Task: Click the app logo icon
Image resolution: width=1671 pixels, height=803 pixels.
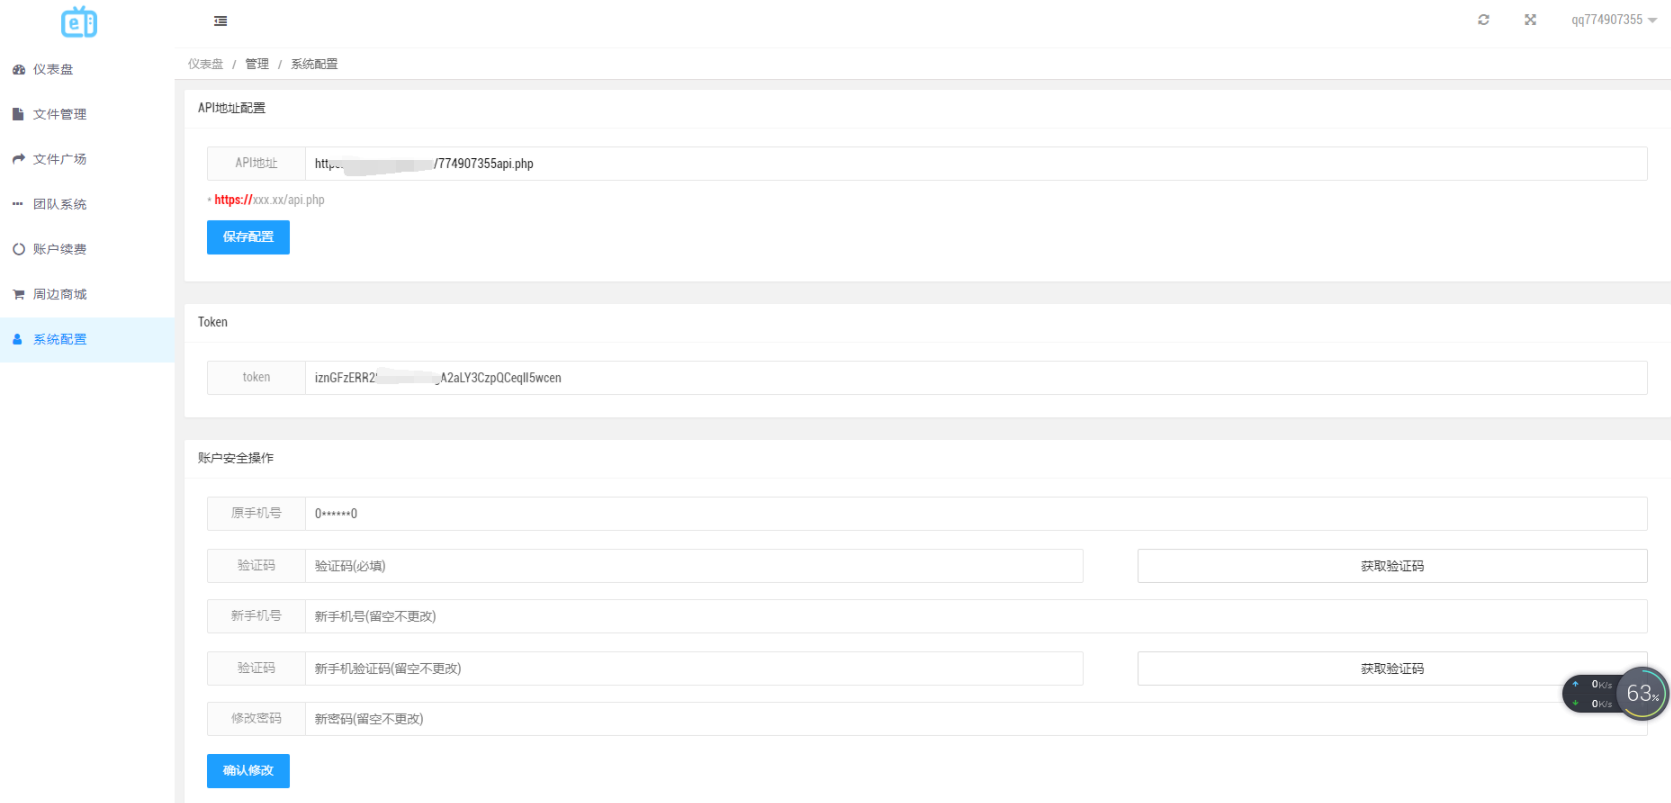Action: [79, 22]
